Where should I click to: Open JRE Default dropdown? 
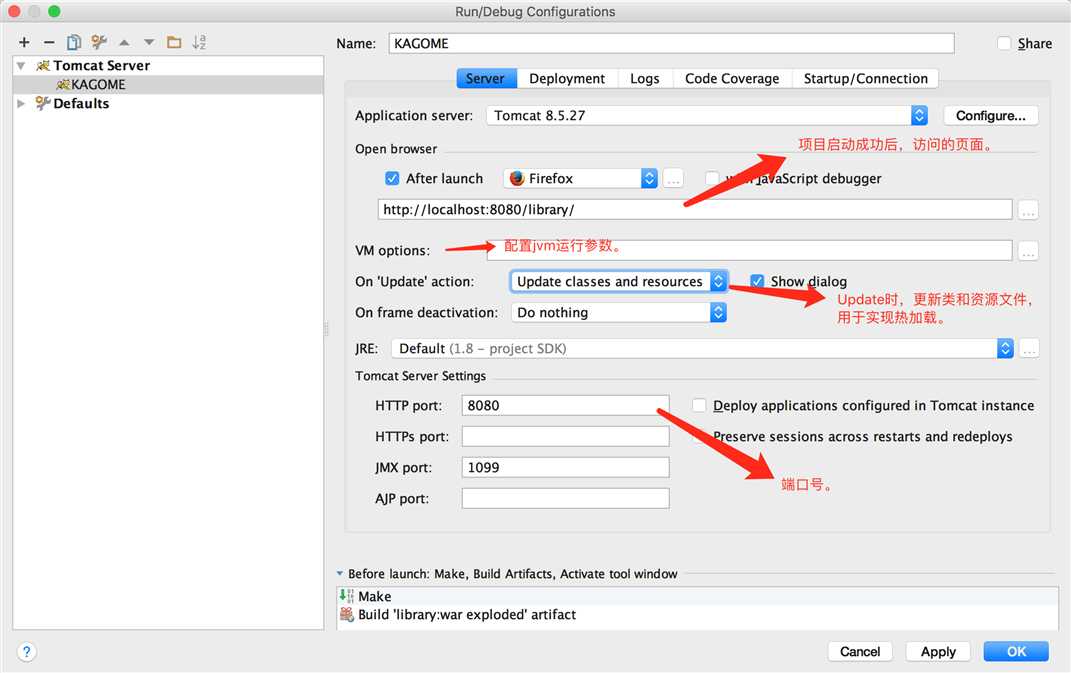coord(702,348)
